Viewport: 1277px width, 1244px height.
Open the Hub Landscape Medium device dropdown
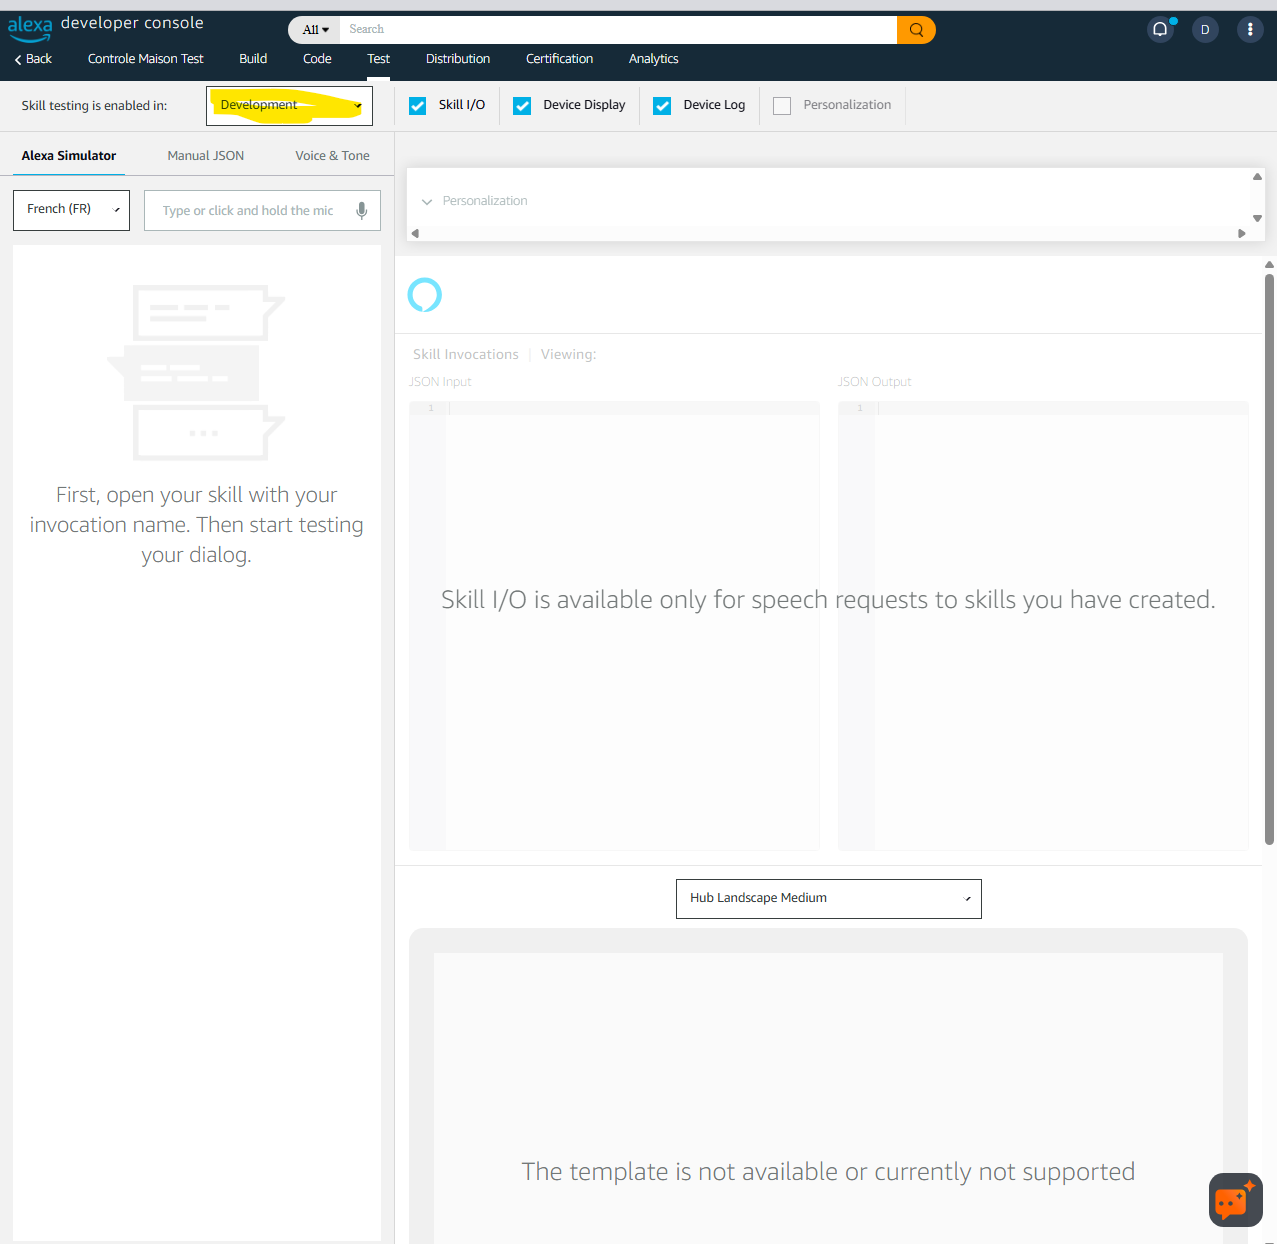[828, 898]
